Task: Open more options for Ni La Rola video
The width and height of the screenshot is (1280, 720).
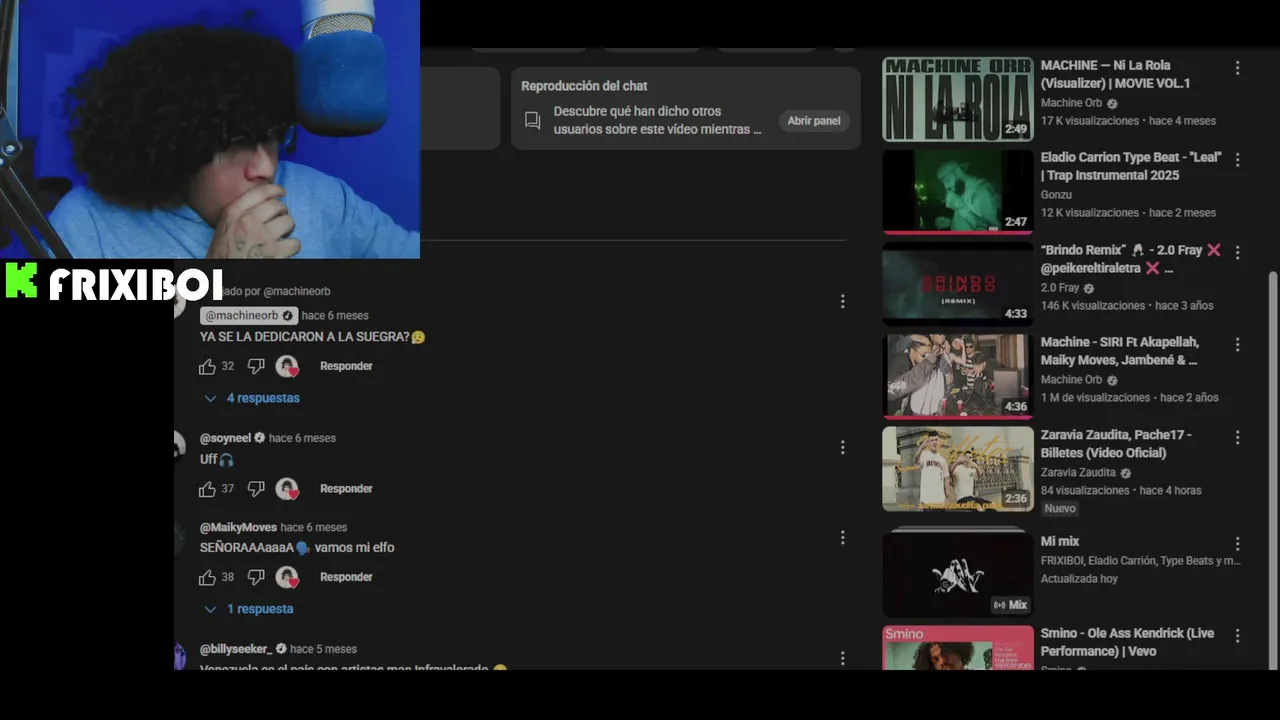Action: click(1237, 68)
